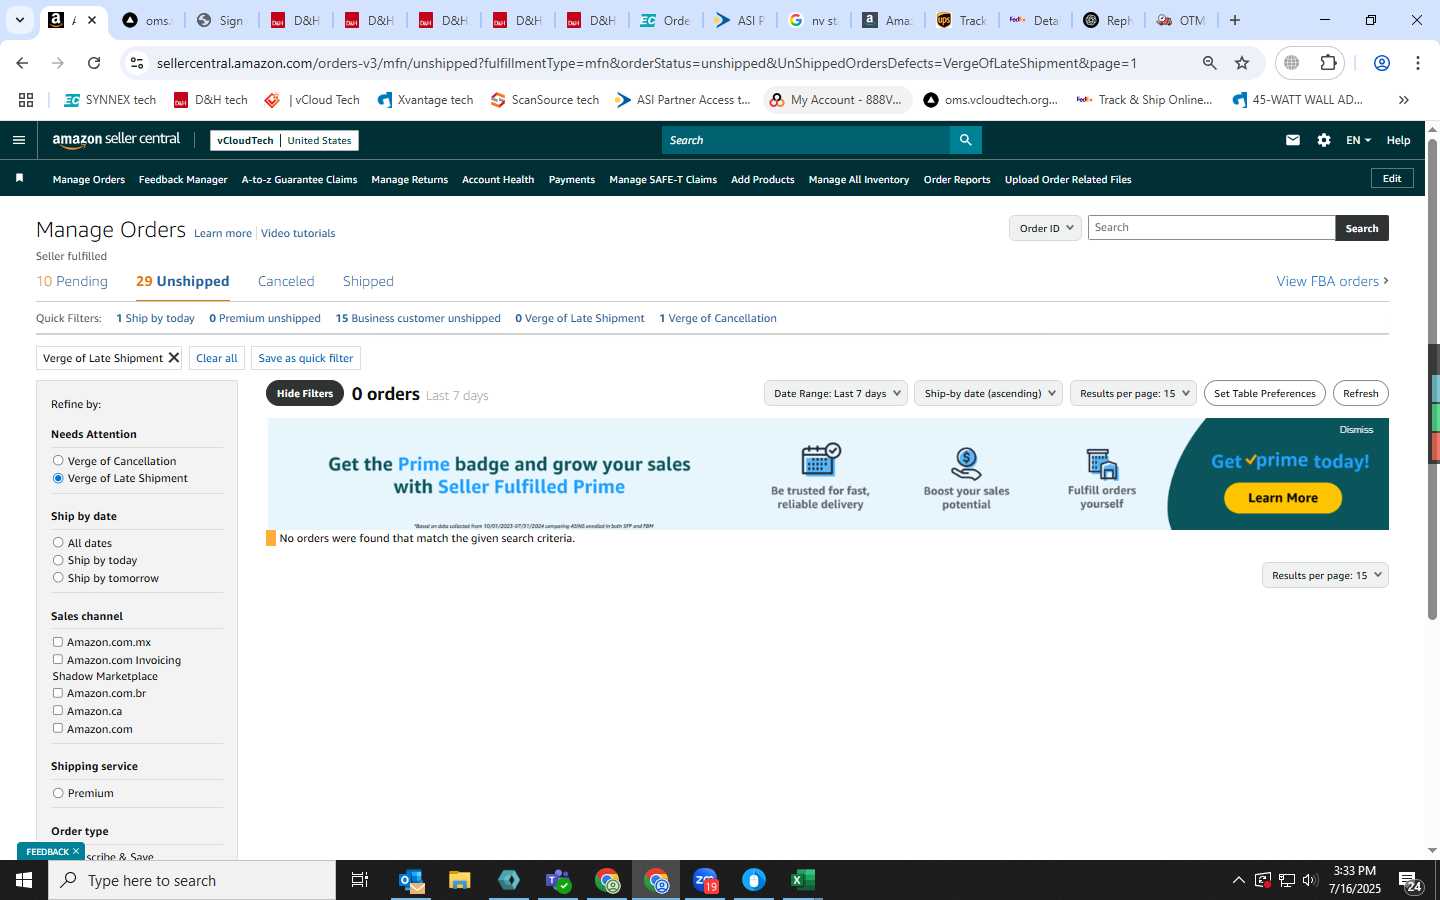
Task: Open Excel from the taskbar
Action: tap(802, 880)
